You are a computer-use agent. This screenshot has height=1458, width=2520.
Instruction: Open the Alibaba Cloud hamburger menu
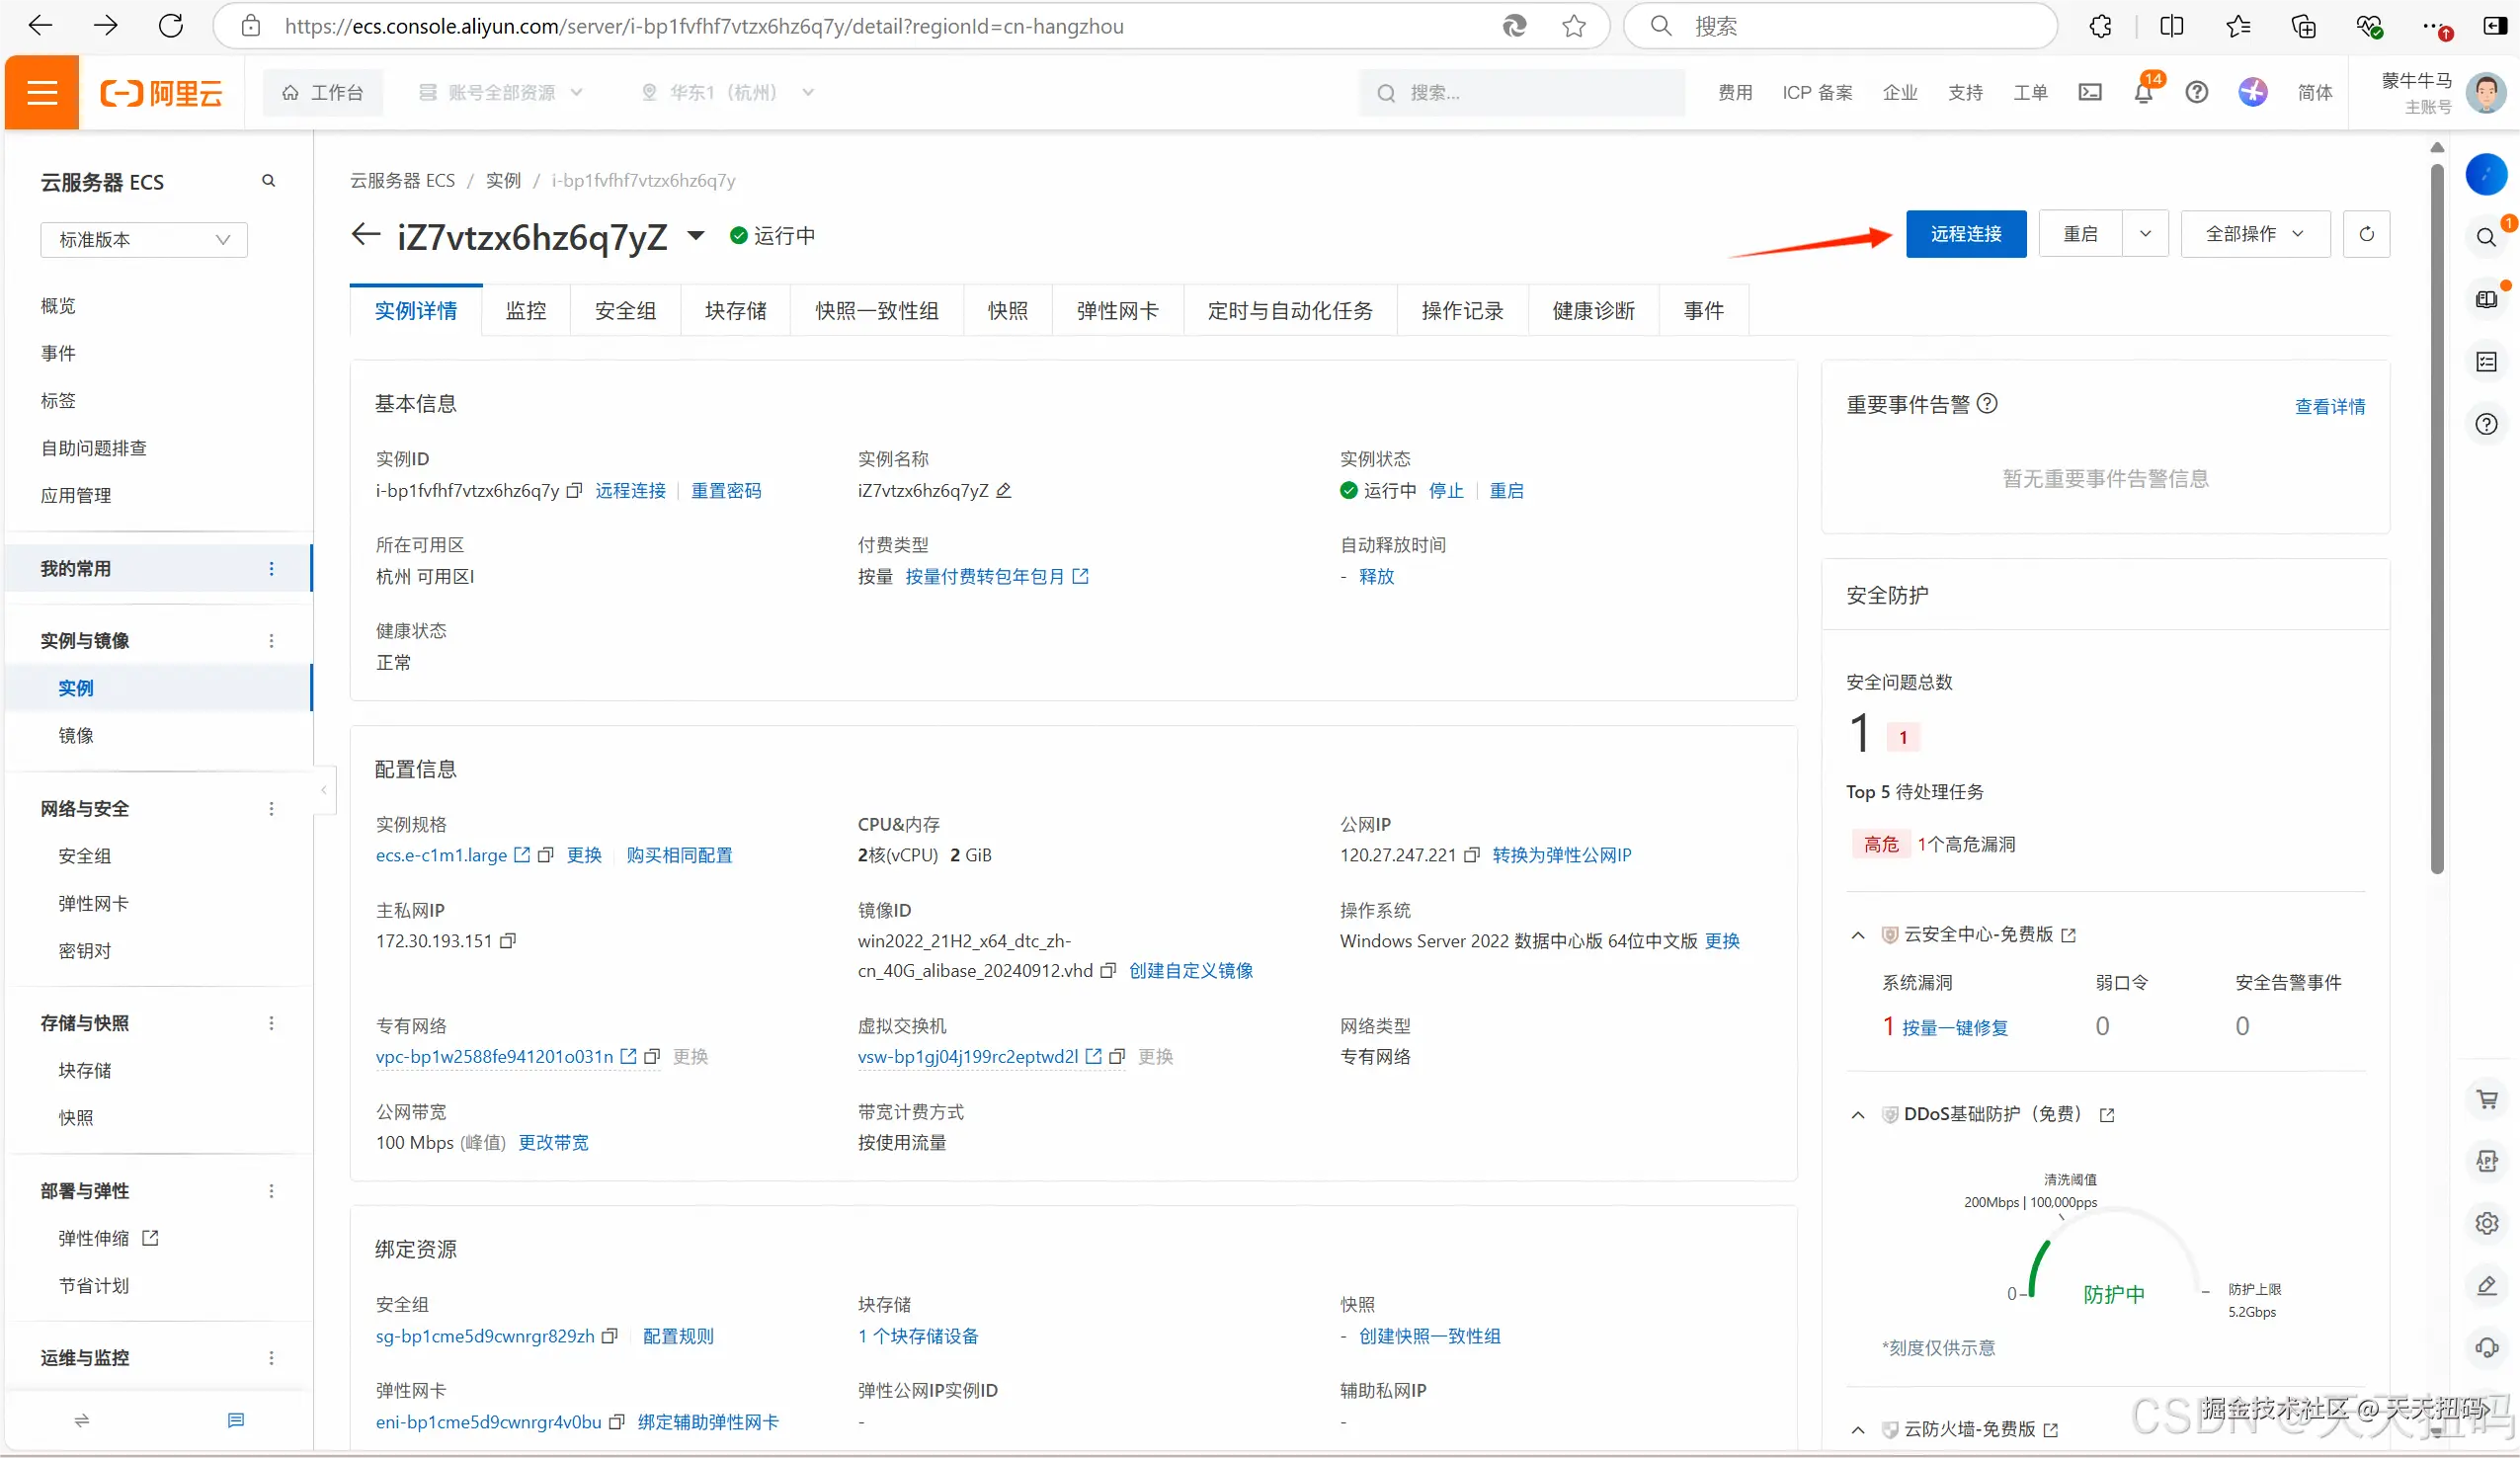pyautogui.click(x=41, y=93)
